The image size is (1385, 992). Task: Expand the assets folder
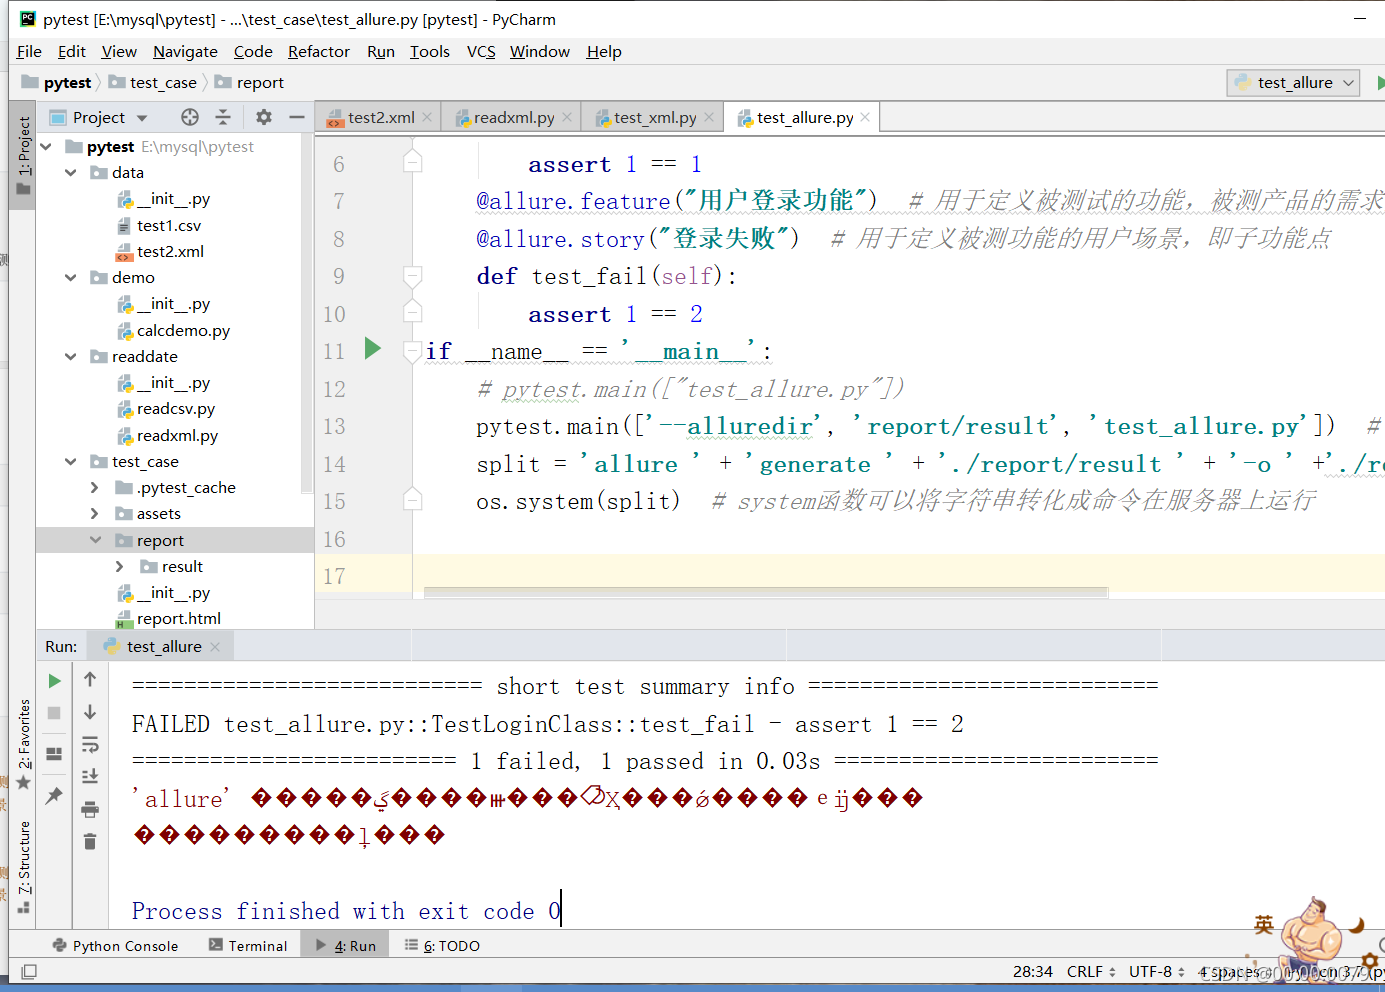(96, 514)
